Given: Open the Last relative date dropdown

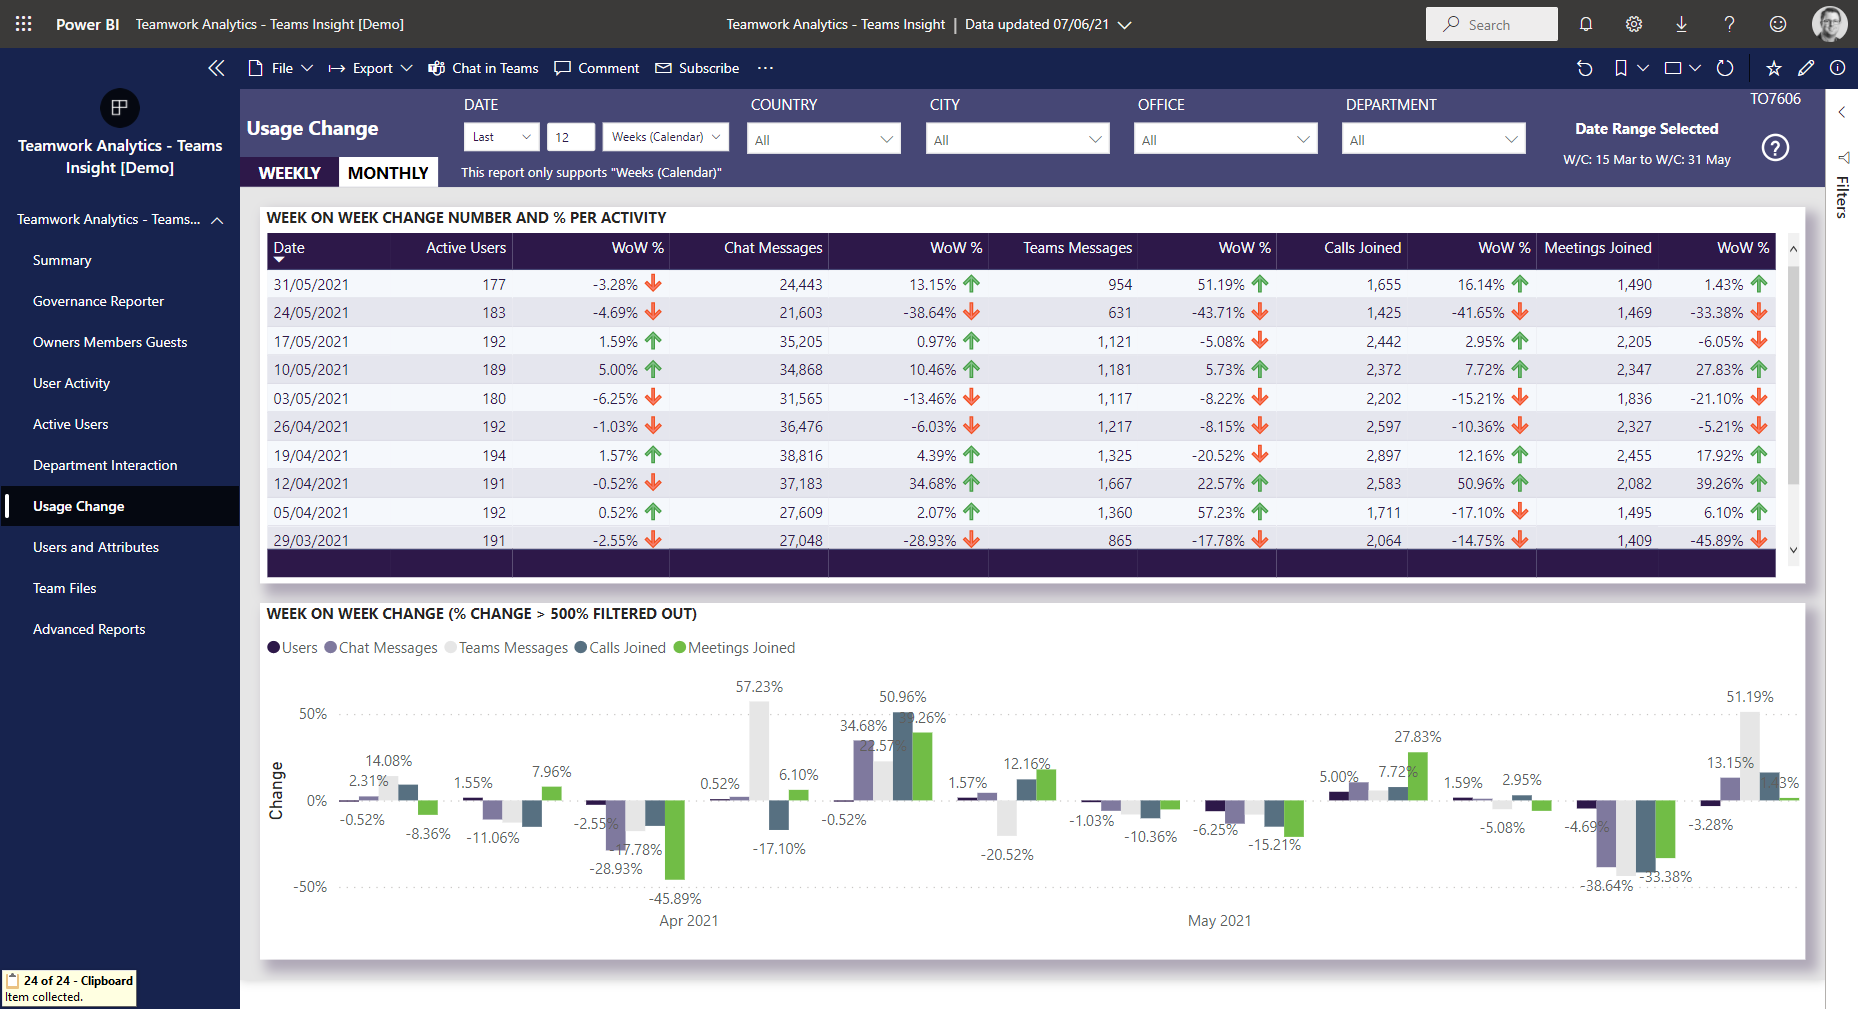Looking at the screenshot, I should click(x=502, y=137).
